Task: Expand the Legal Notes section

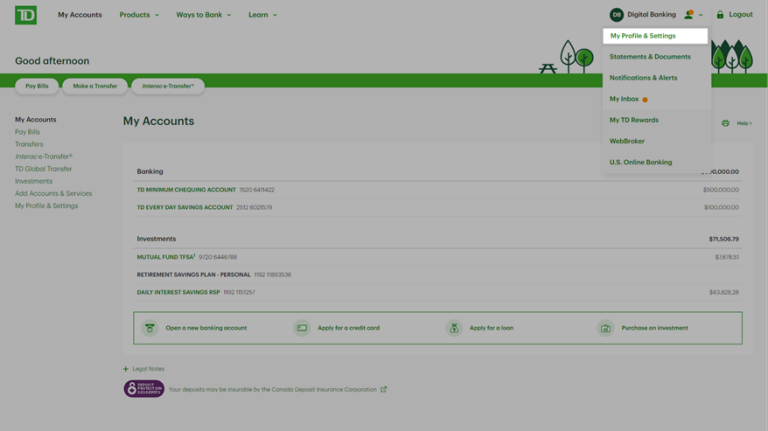Action: tap(143, 369)
